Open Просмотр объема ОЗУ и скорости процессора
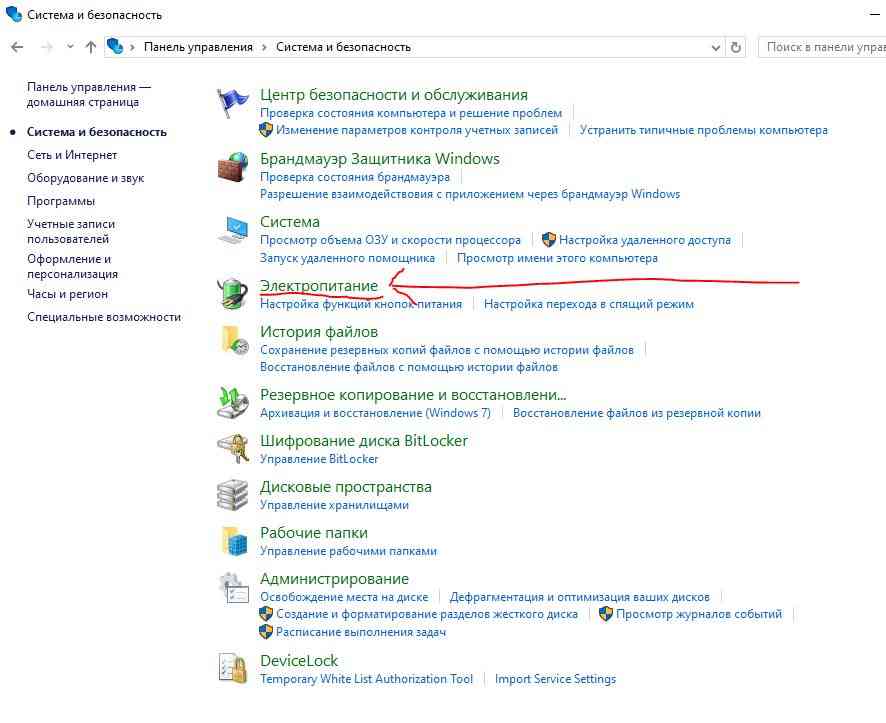The height and width of the screenshot is (723, 886). [390, 240]
